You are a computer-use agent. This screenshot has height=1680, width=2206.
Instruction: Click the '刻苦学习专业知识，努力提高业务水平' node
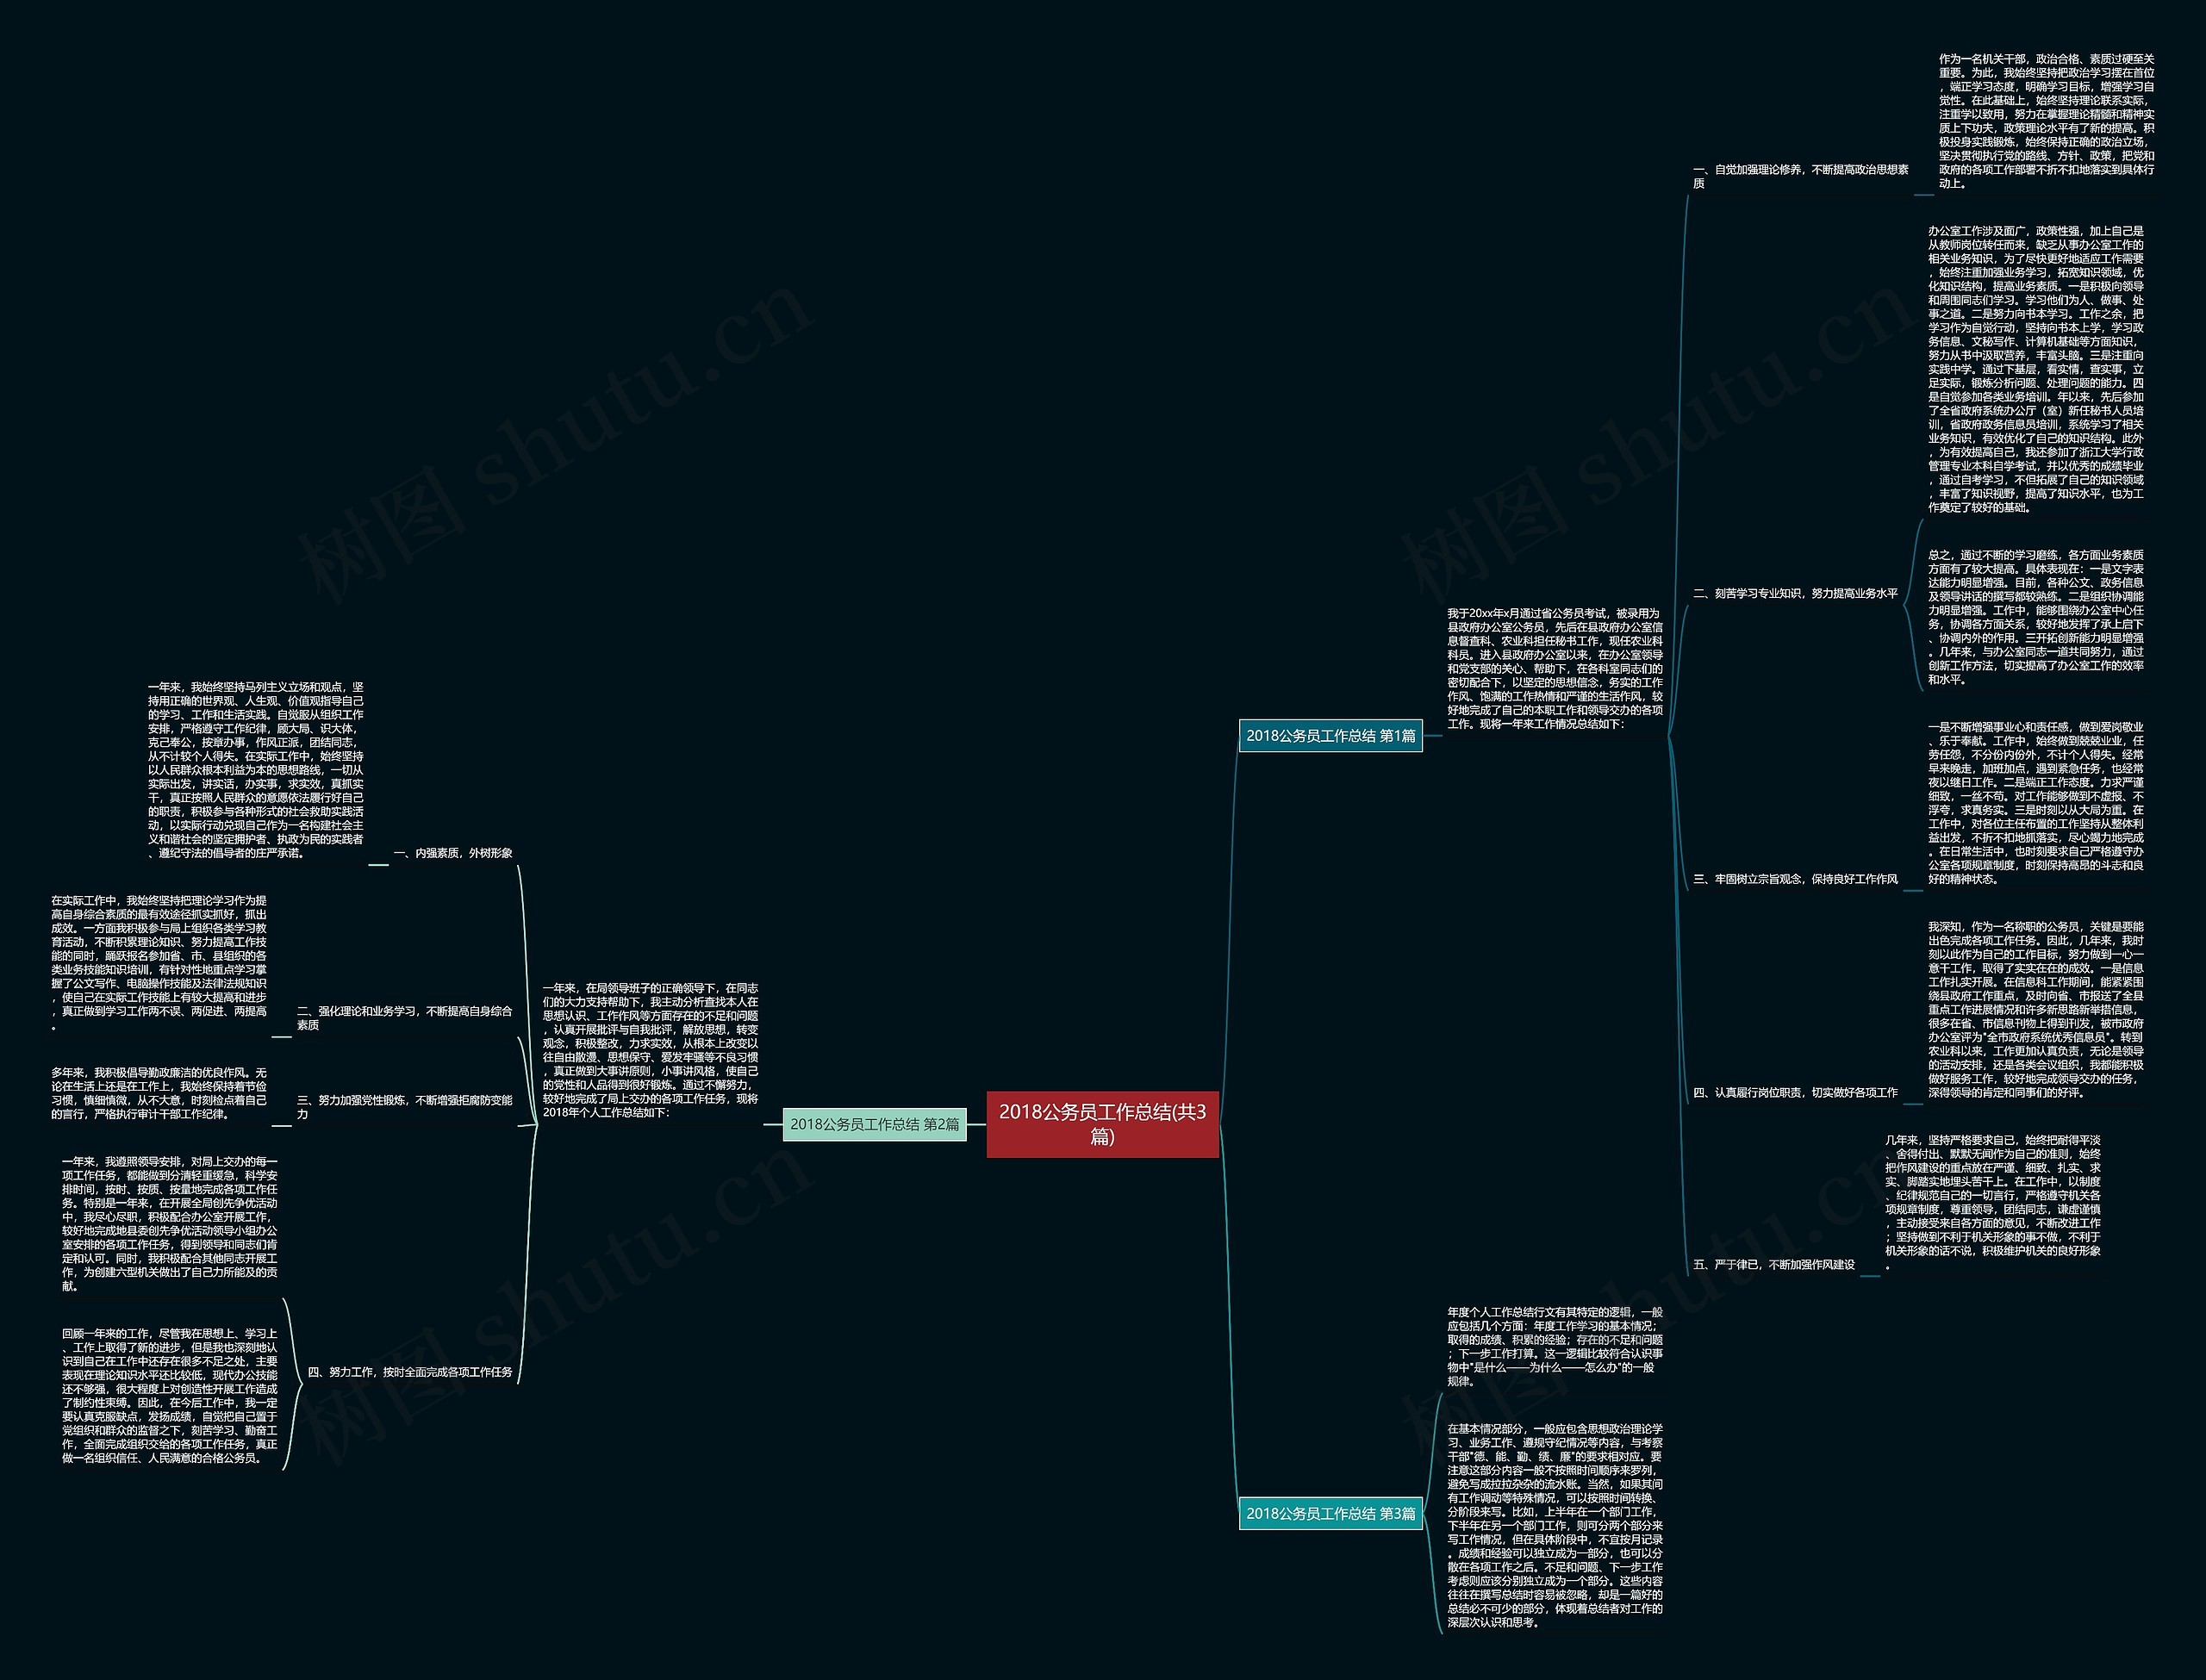tap(1792, 601)
